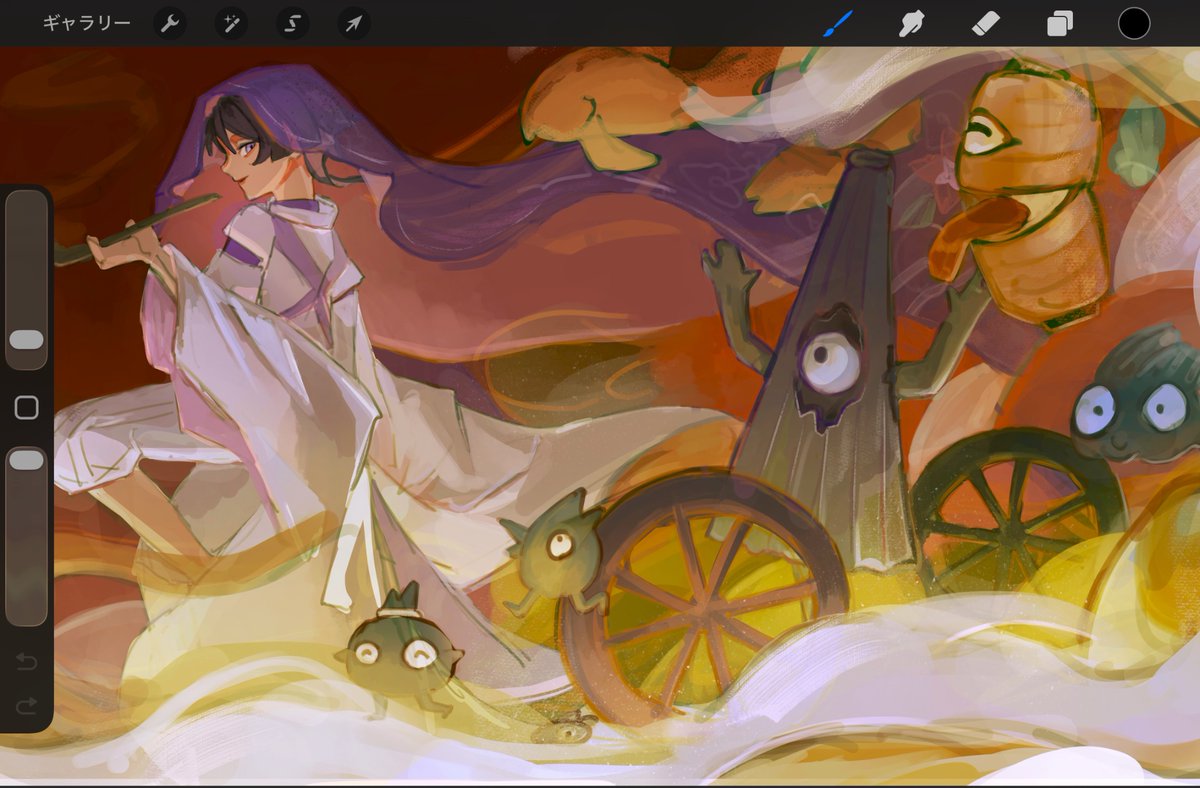Screen dimensions: 1200x788
Task: Select the Transform arrow tool
Action: [x=354, y=24]
